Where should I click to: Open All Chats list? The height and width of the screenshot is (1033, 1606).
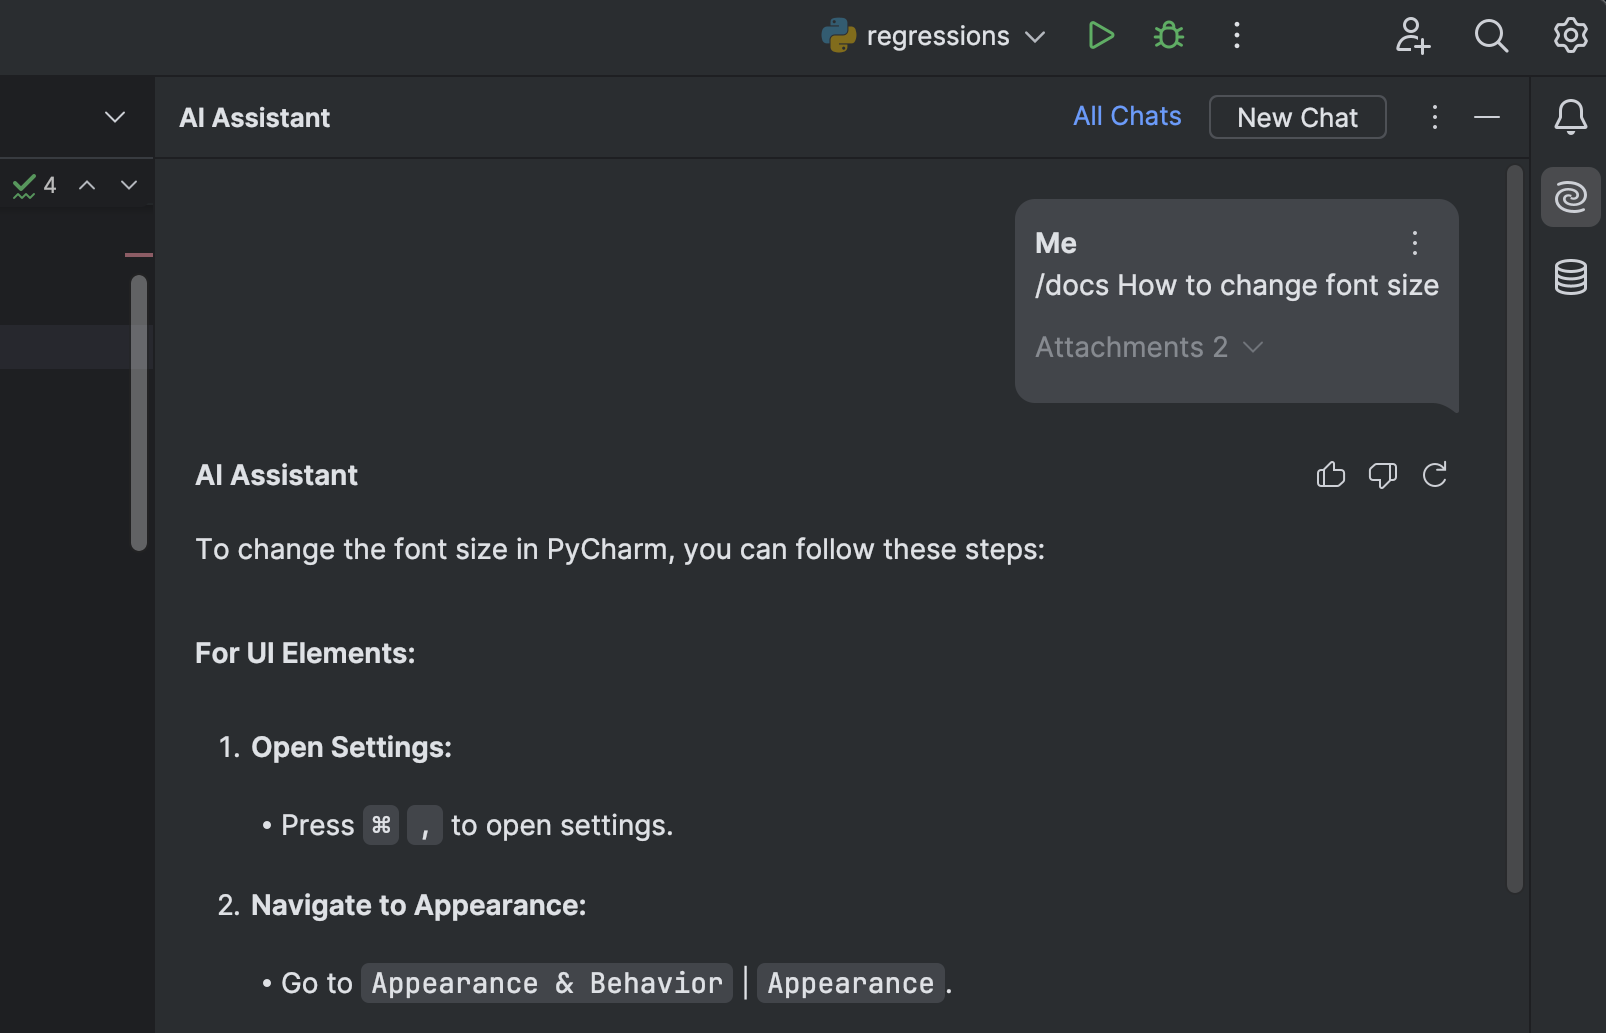point(1127,117)
